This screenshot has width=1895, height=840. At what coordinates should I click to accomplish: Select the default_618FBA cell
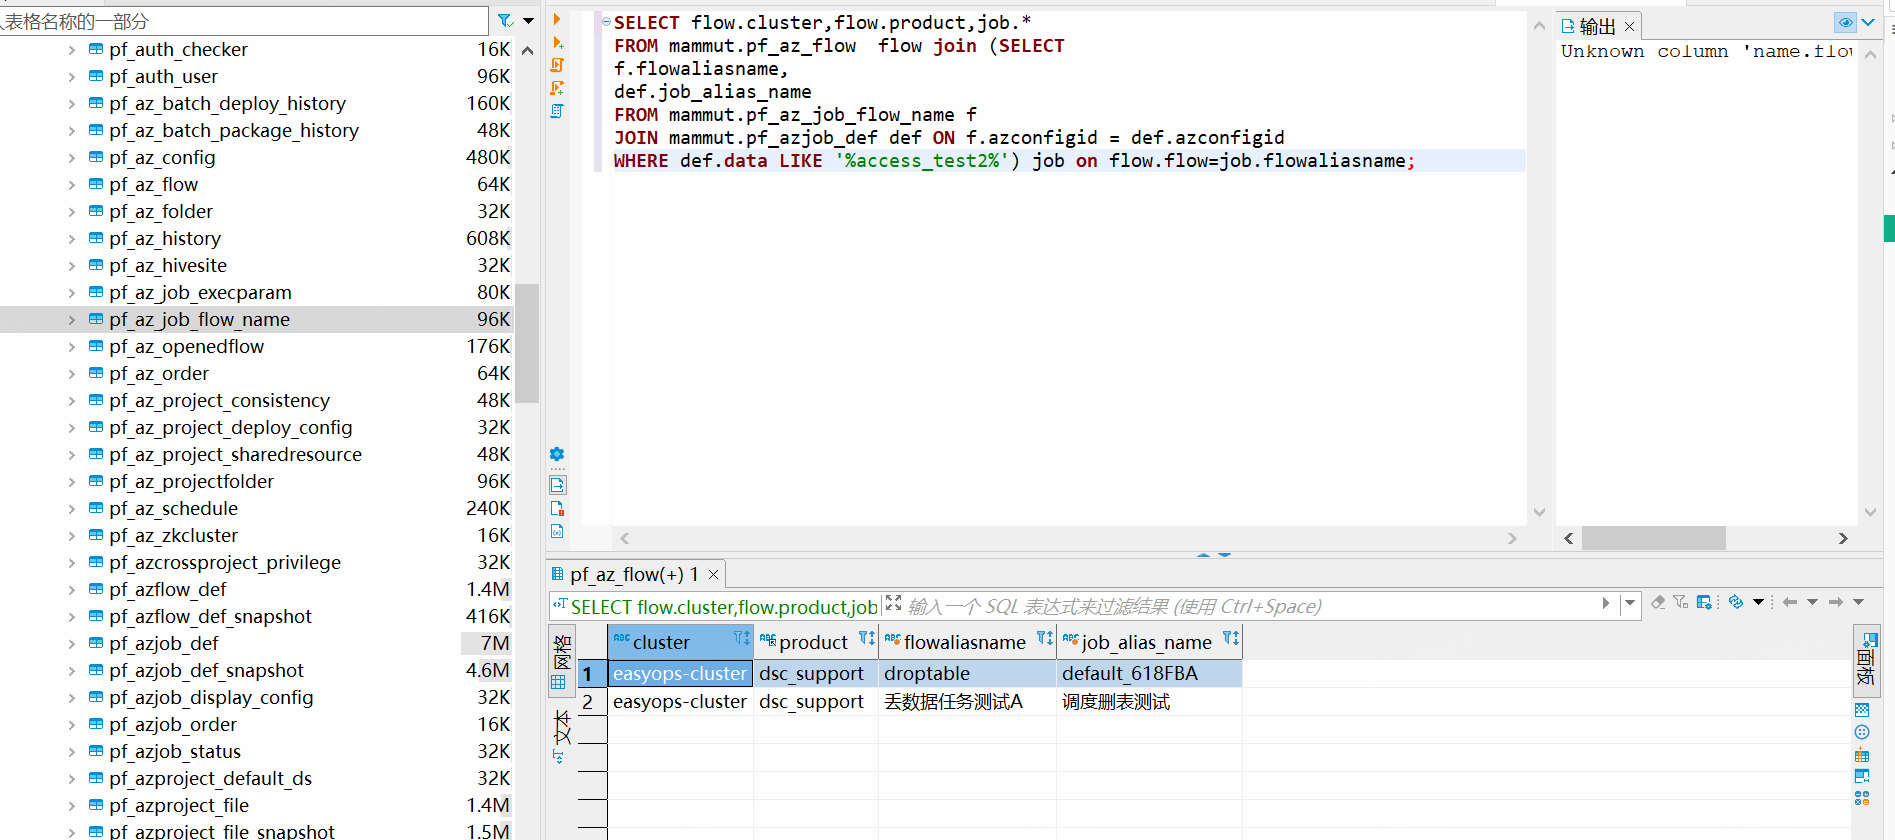tap(1149, 673)
